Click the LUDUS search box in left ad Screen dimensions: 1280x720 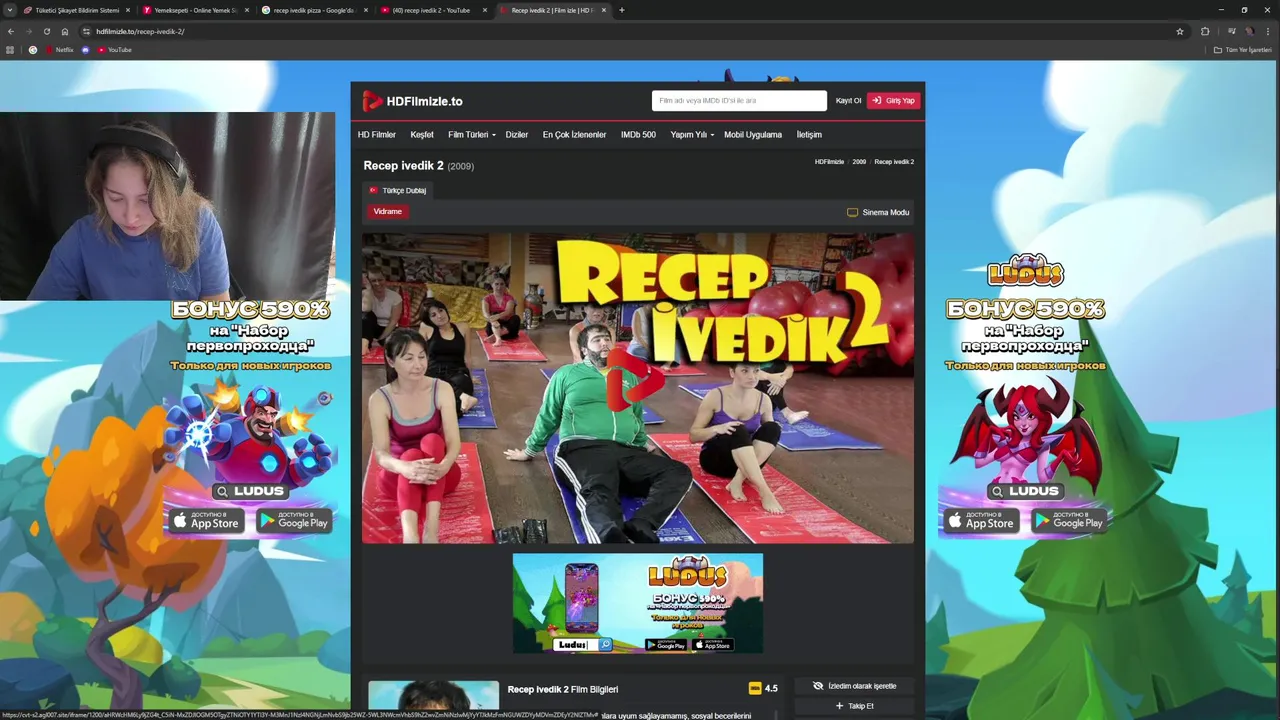250,491
